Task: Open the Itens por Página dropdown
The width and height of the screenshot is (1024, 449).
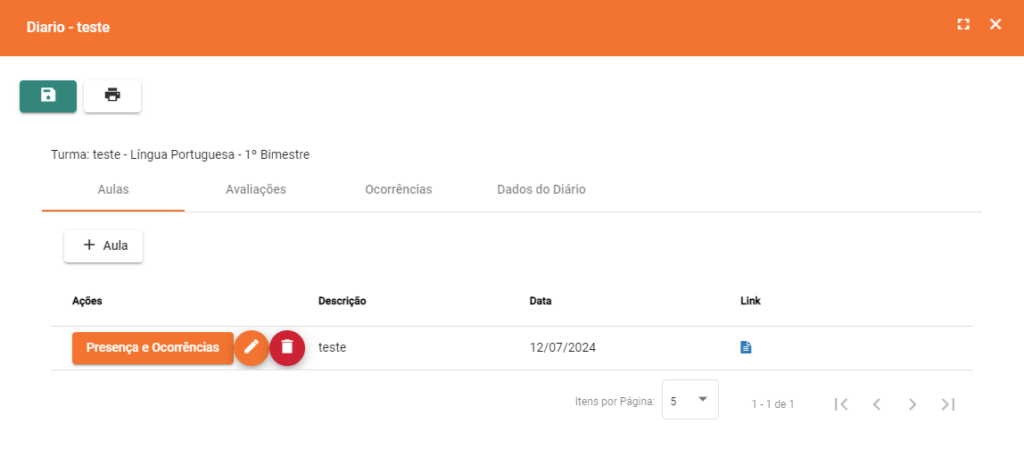Action: point(690,401)
